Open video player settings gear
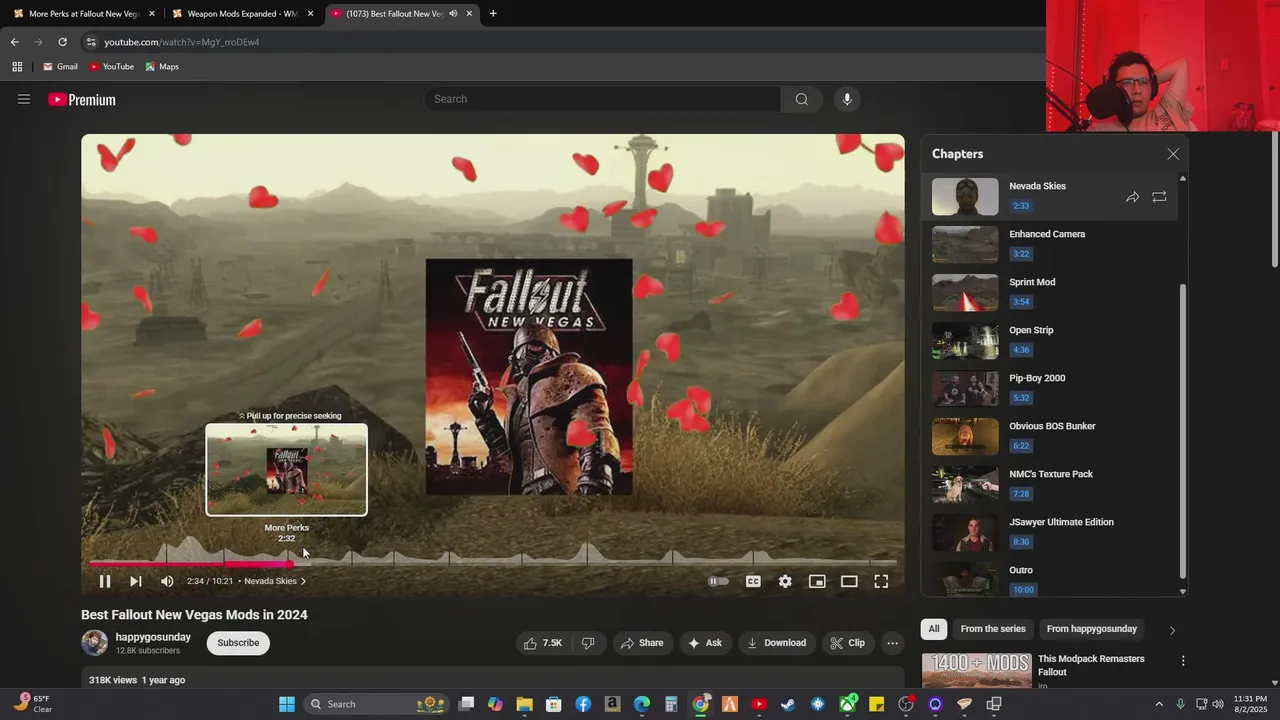Image resolution: width=1280 pixels, height=720 pixels. pos(785,581)
